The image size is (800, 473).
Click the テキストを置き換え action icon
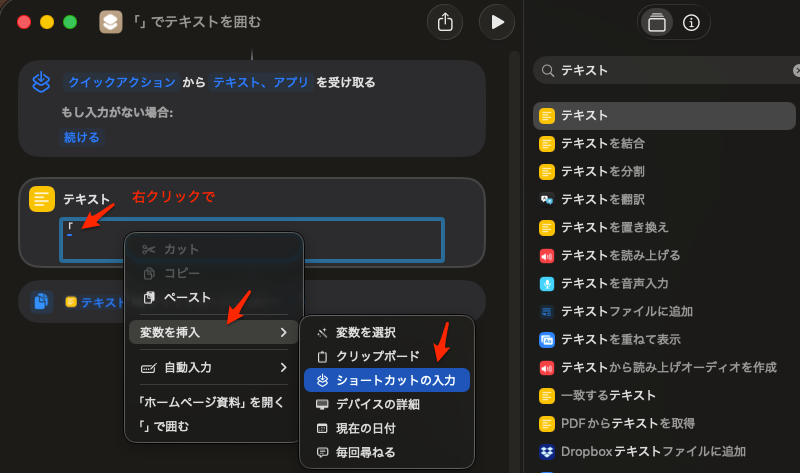point(547,228)
